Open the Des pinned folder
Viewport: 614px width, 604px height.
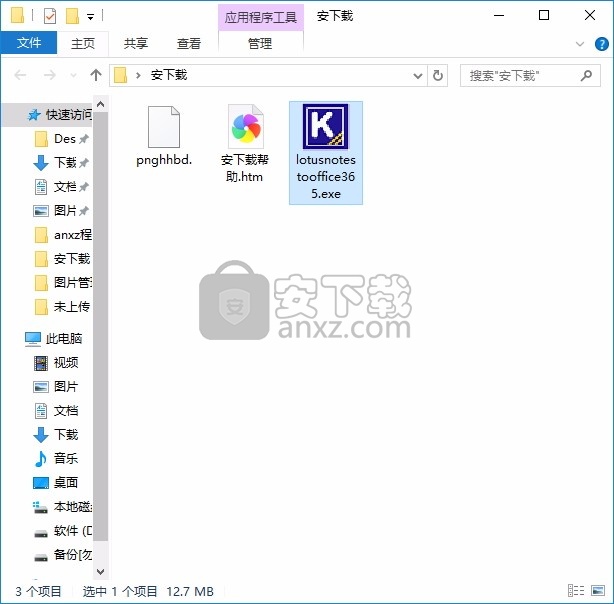(63, 139)
